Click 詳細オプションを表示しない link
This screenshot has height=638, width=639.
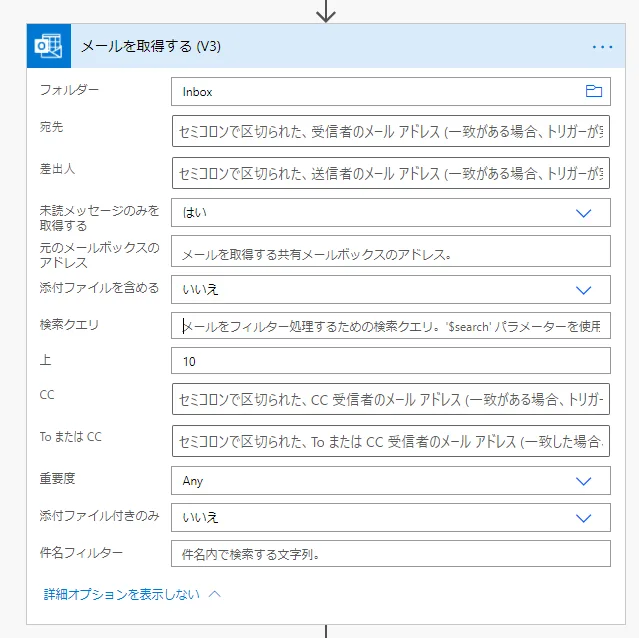tap(121, 593)
